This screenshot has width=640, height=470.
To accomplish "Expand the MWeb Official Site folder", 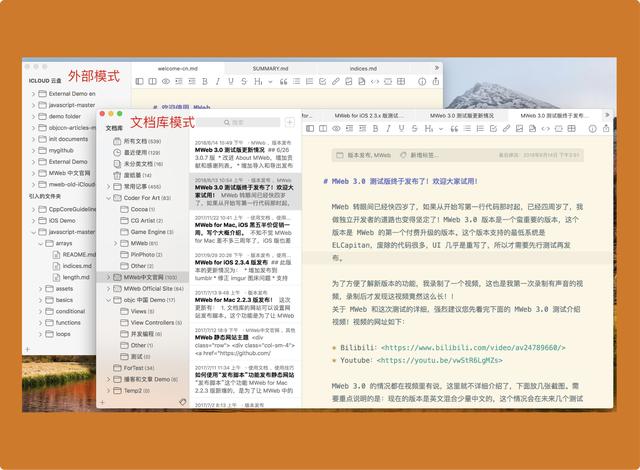I will tap(109, 288).
